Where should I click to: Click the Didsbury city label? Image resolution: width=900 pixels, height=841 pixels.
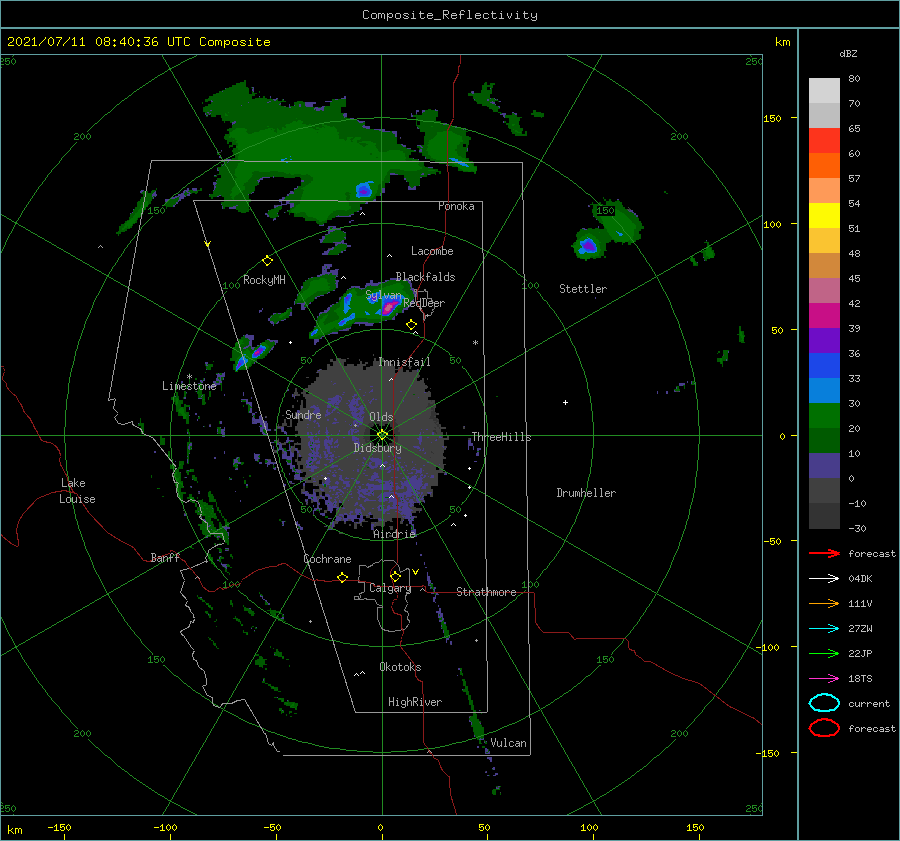tap(377, 448)
